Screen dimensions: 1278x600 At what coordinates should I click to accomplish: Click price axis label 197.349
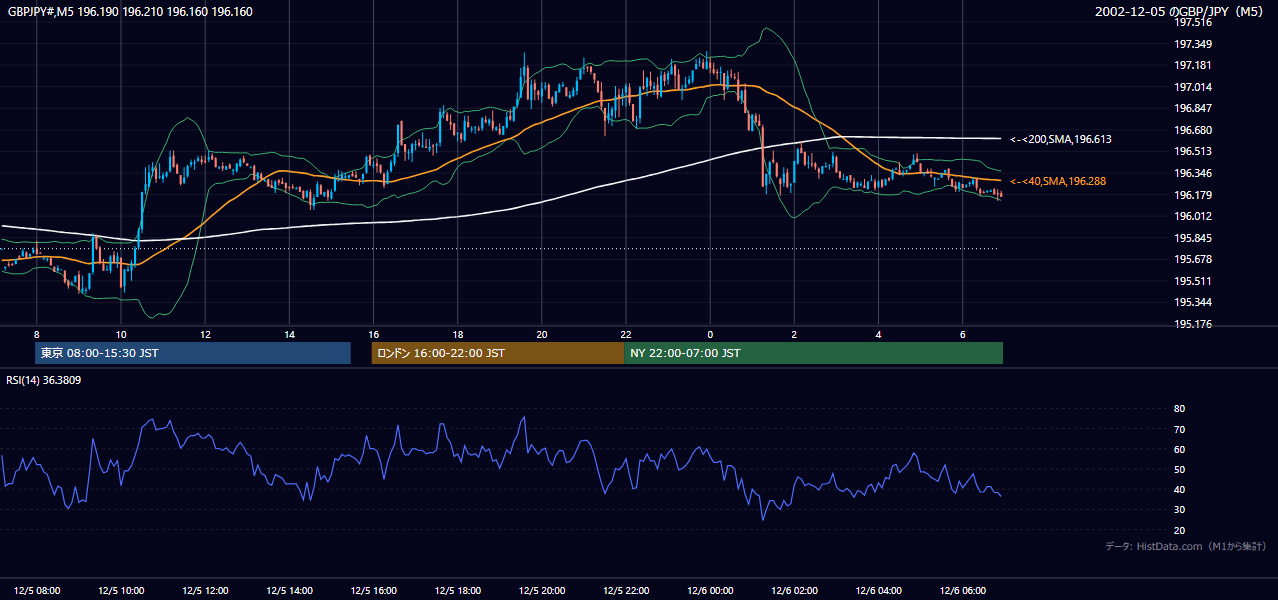[x=1191, y=44]
